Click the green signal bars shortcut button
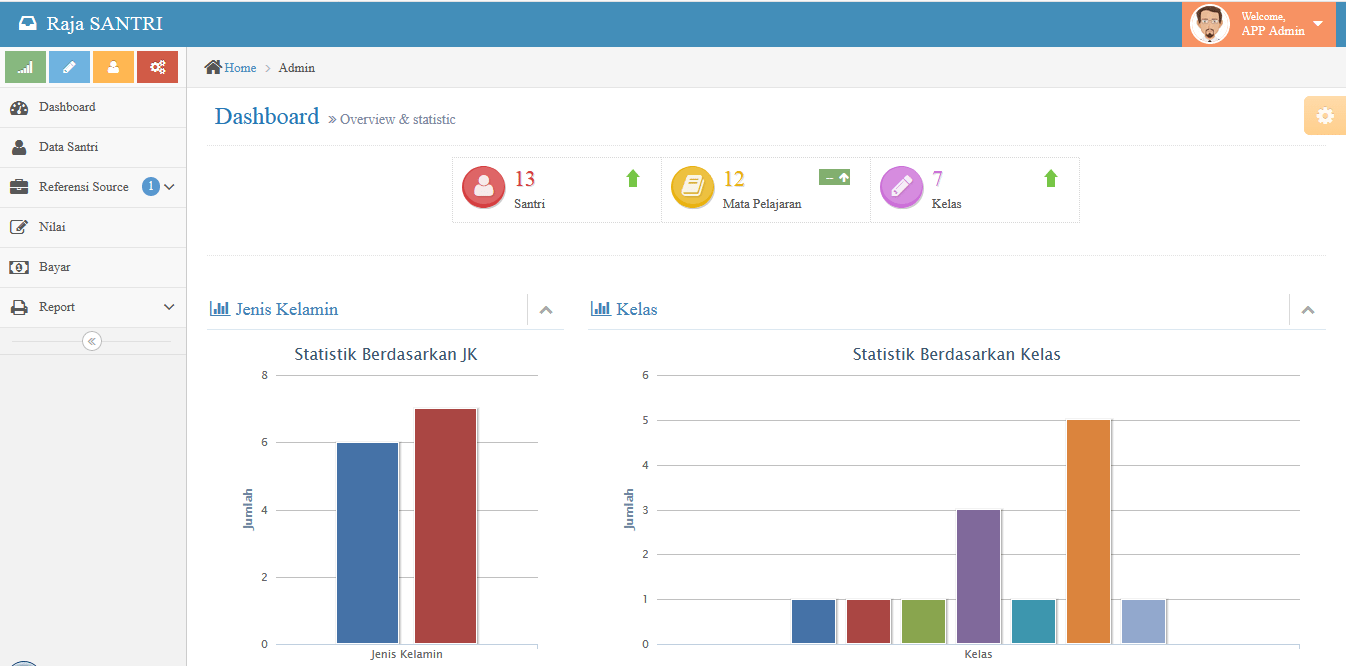 (25, 67)
